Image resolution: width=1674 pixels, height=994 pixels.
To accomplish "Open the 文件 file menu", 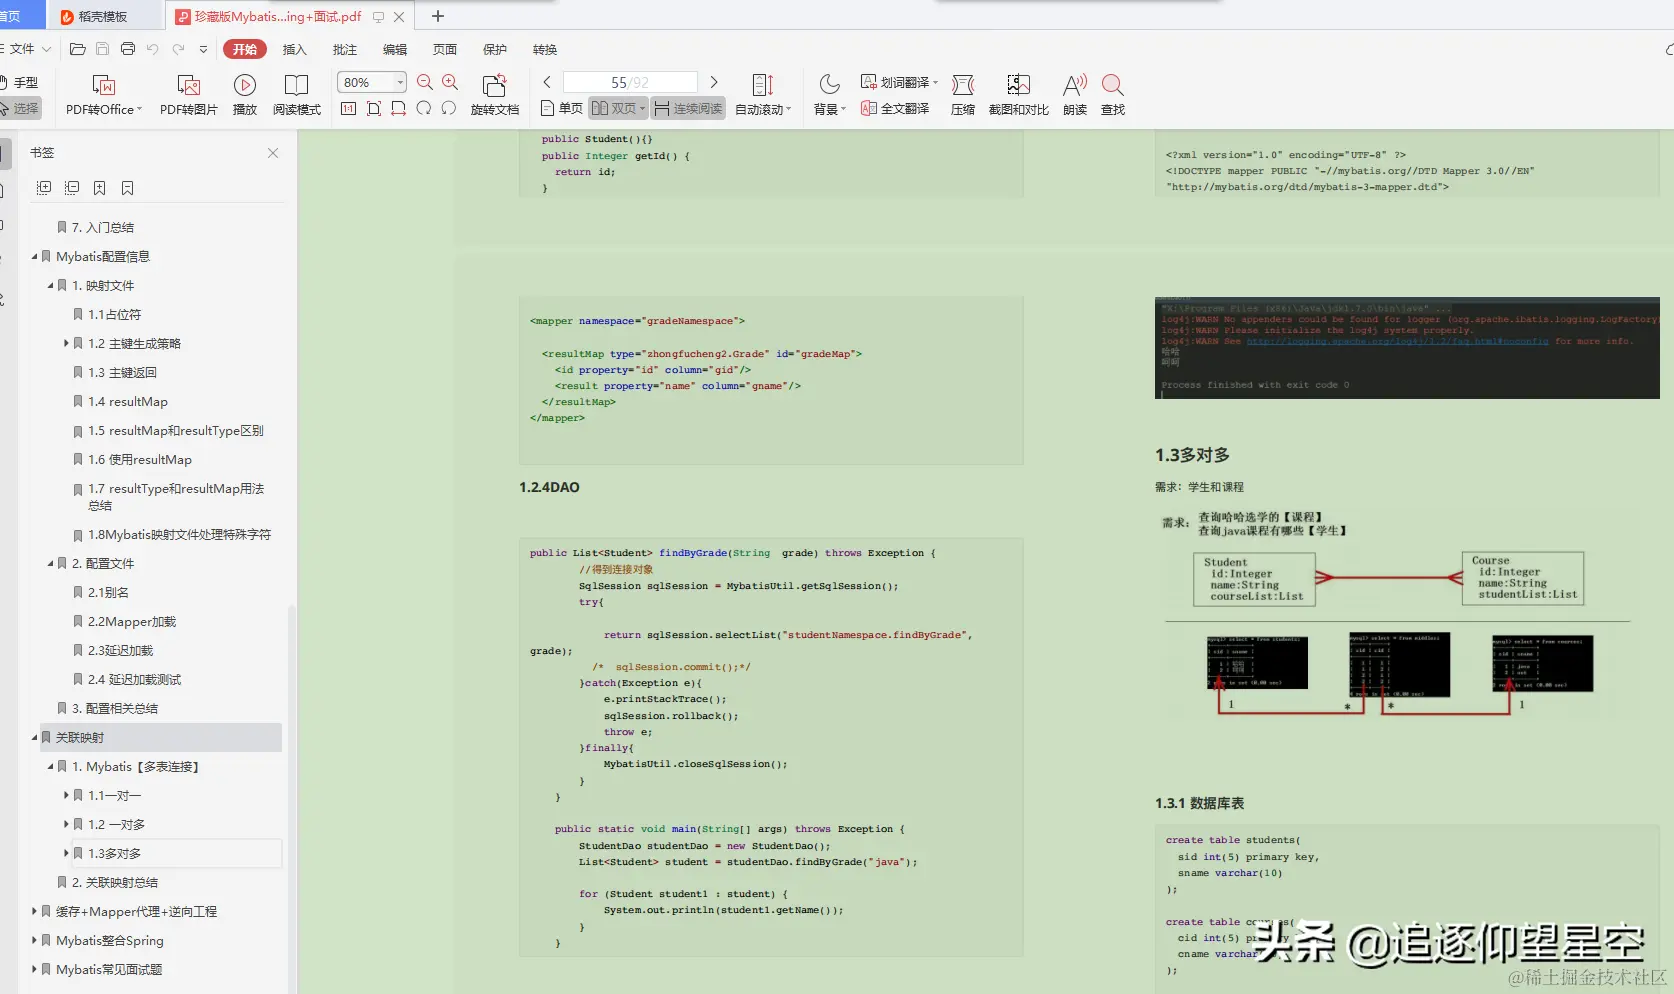I will 26,49.
